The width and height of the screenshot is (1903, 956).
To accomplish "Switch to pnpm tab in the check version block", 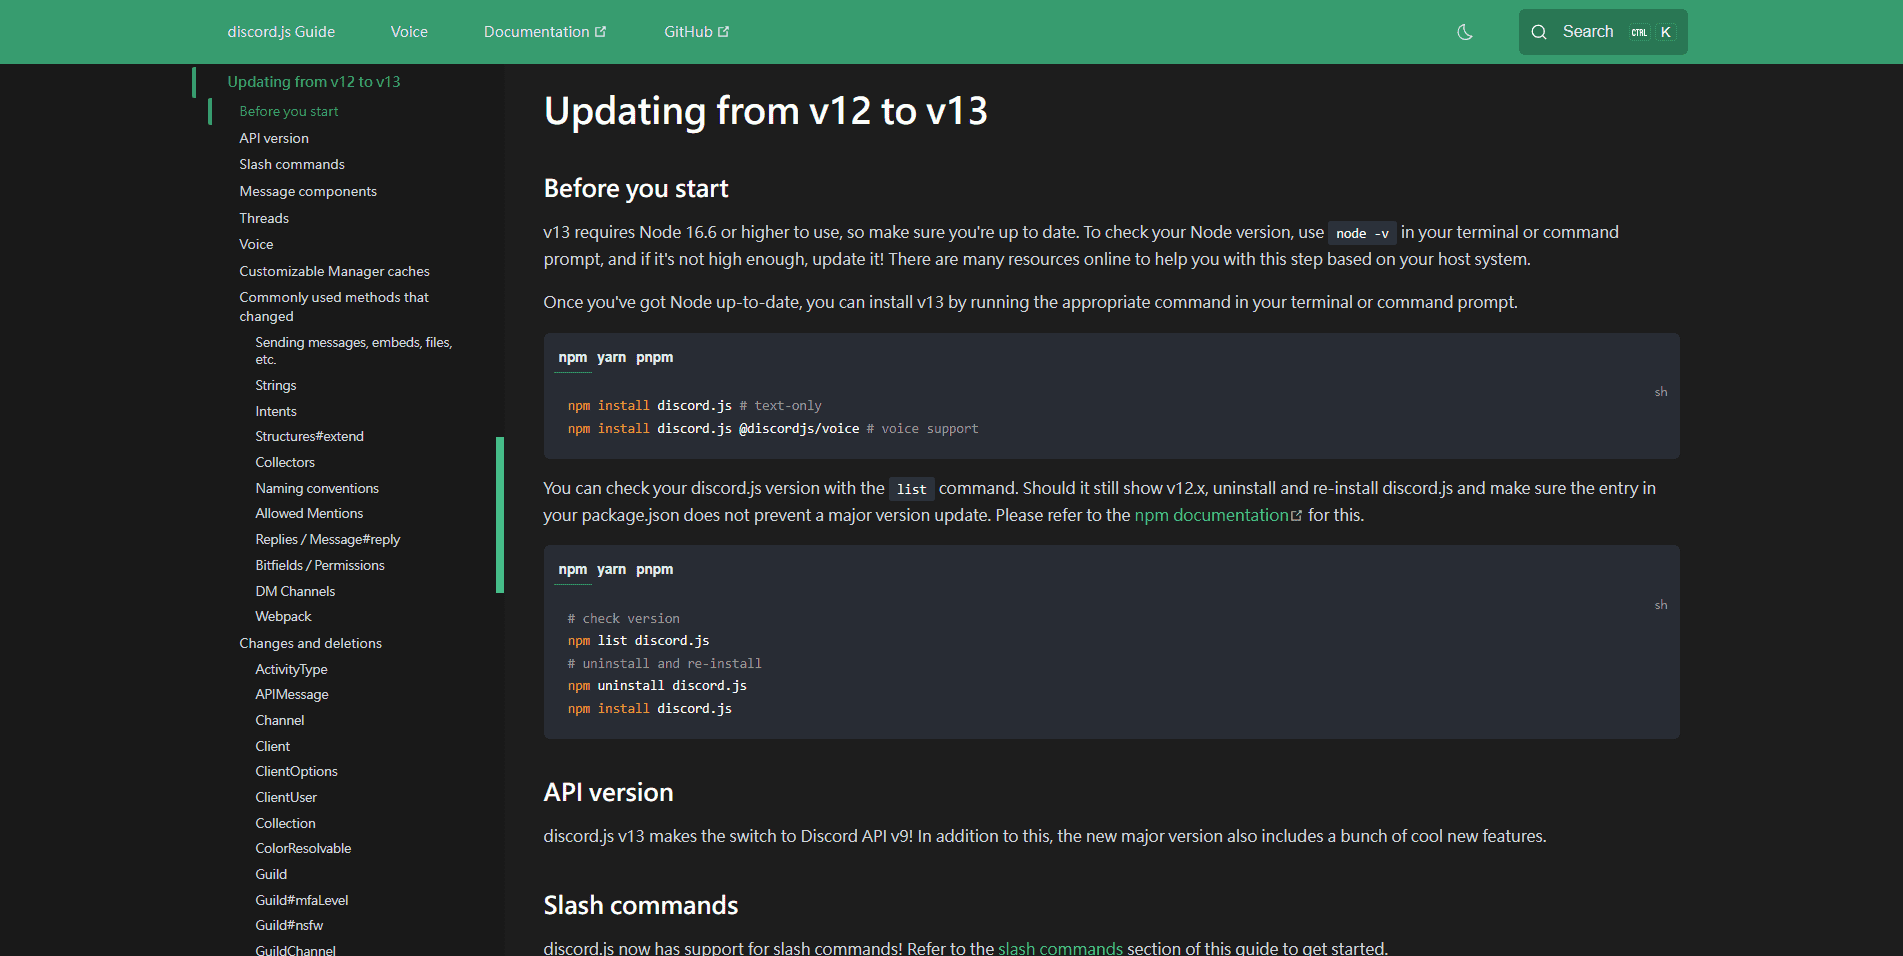I will (x=654, y=569).
